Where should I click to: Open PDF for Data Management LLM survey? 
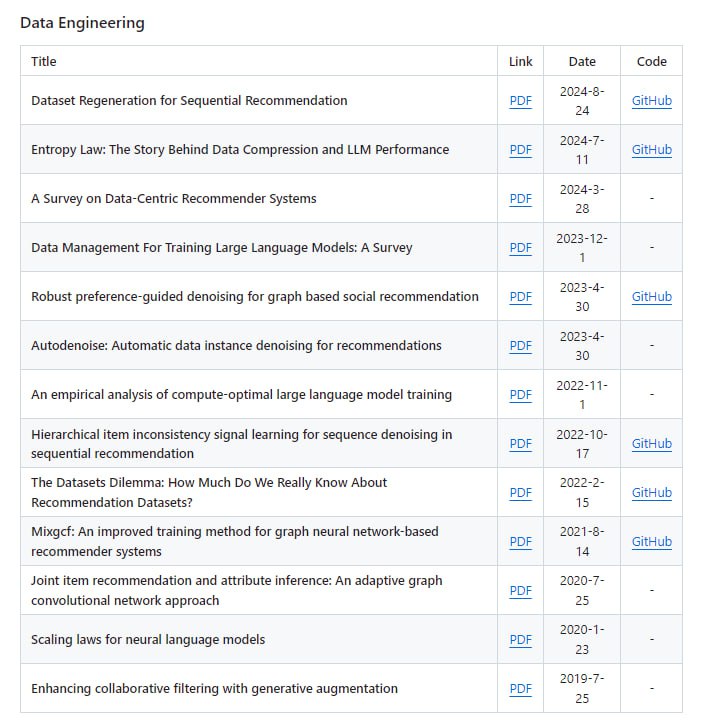click(x=520, y=247)
